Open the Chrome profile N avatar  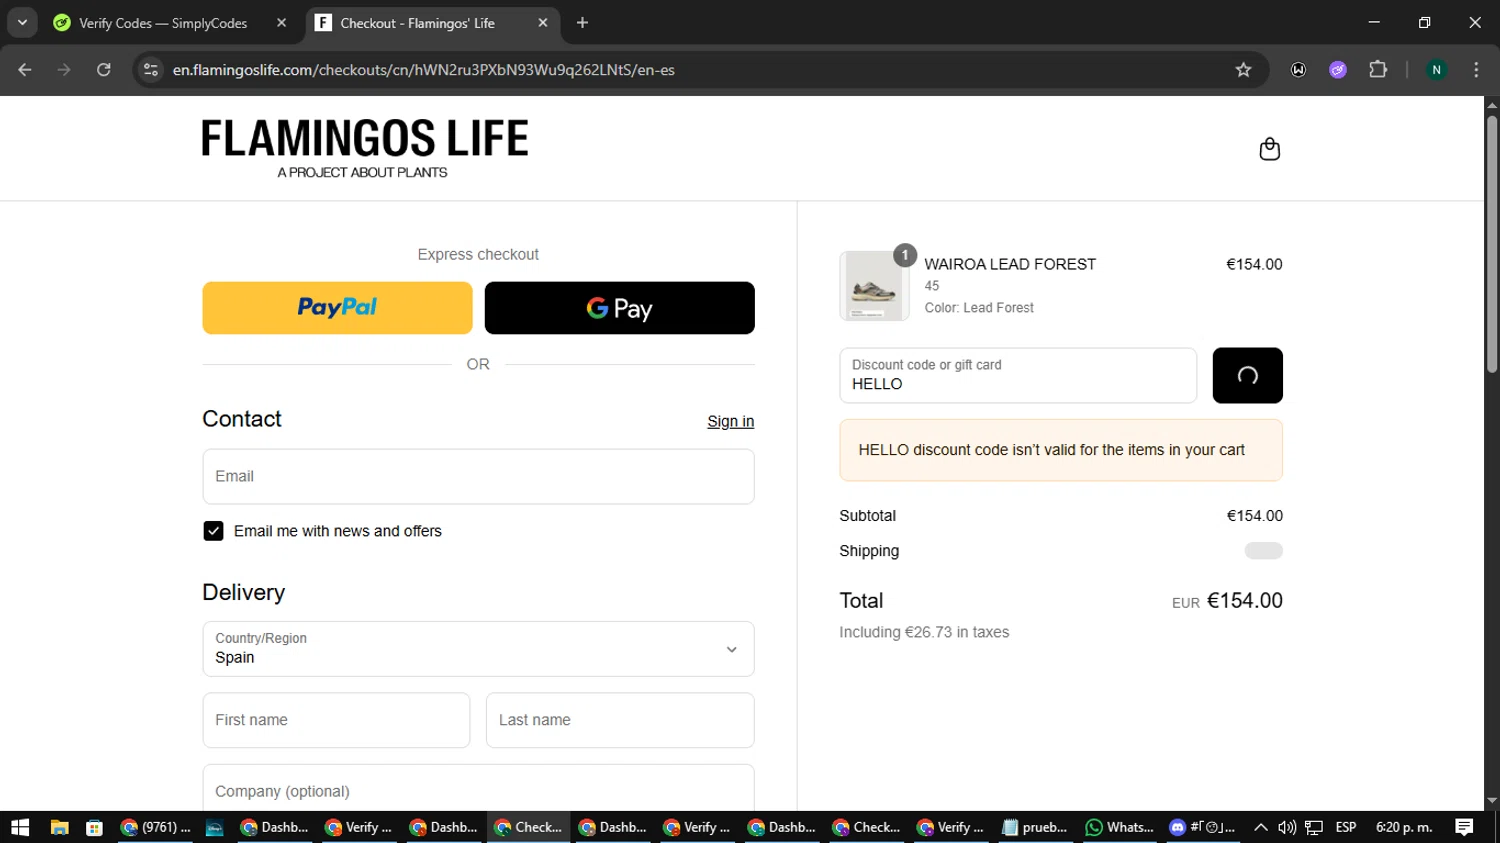point(1436,70)
